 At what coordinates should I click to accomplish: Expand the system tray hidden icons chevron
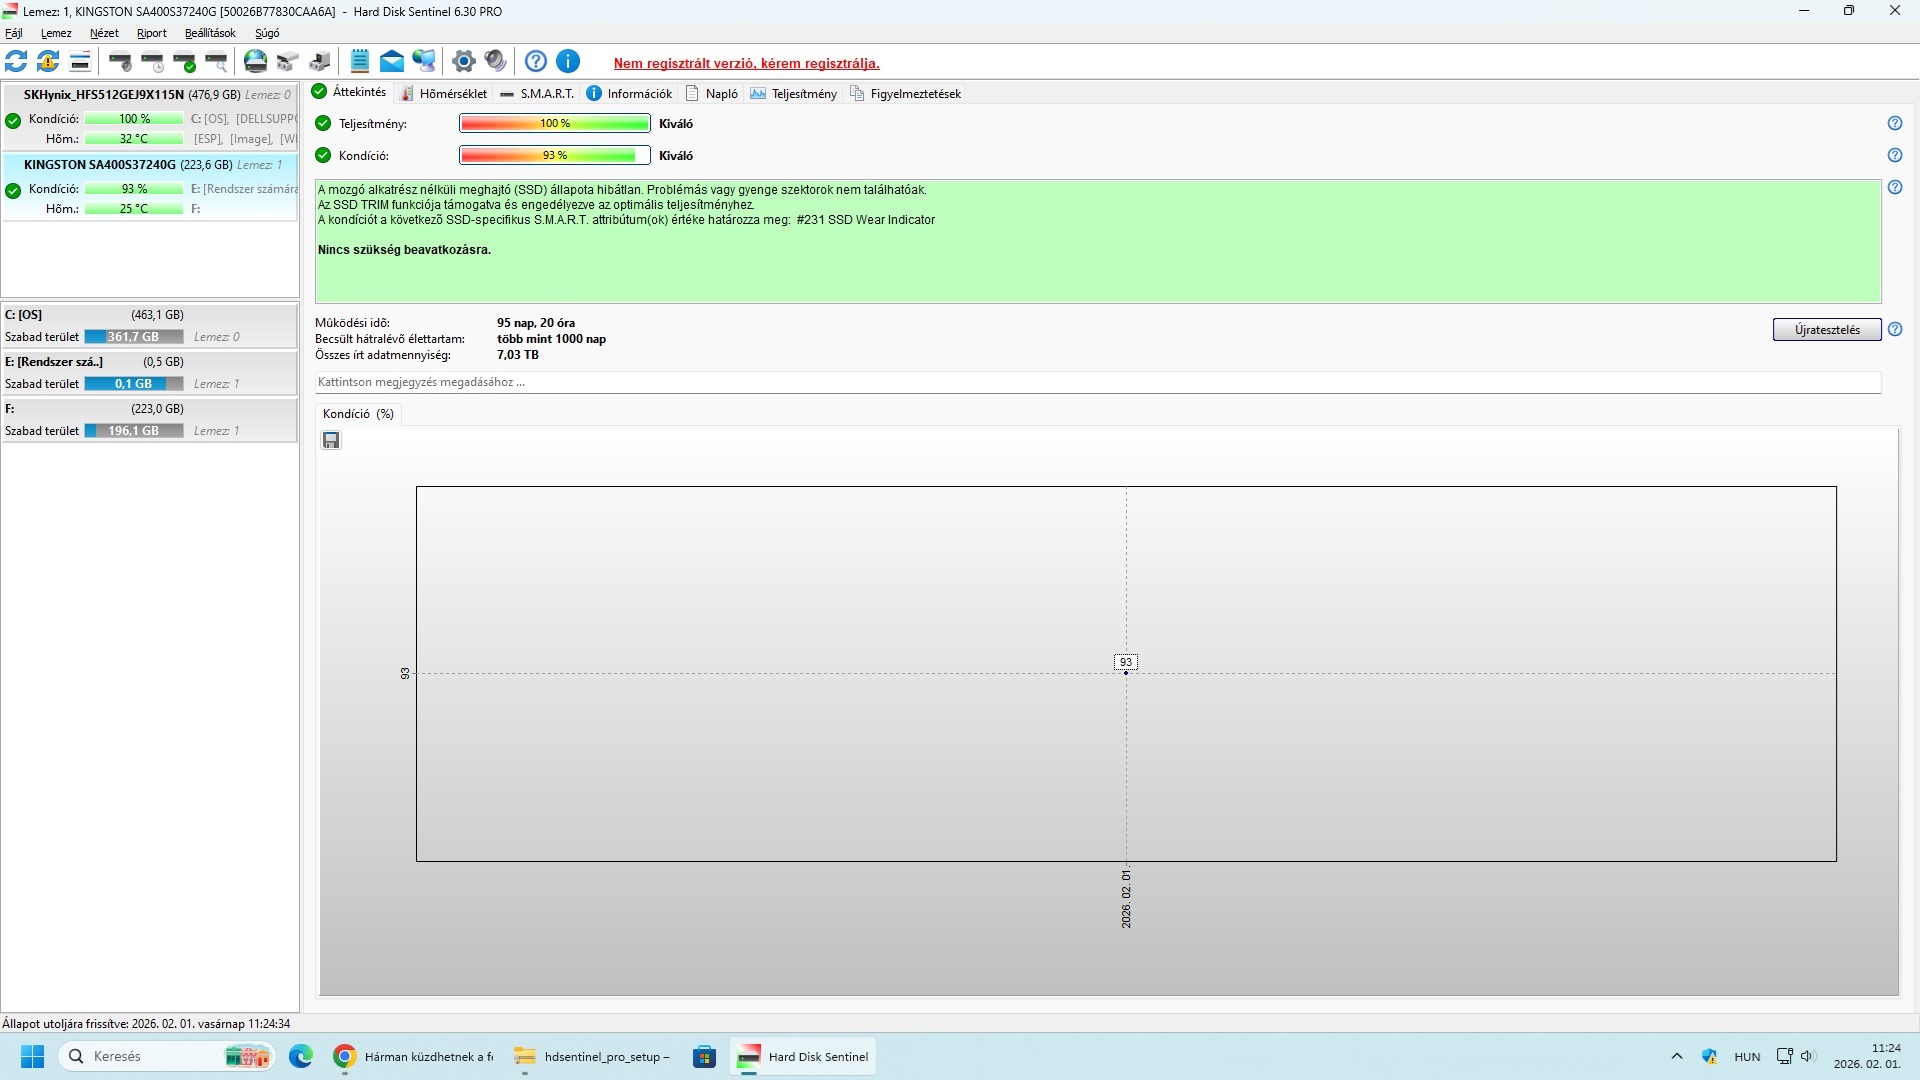1677,1056
